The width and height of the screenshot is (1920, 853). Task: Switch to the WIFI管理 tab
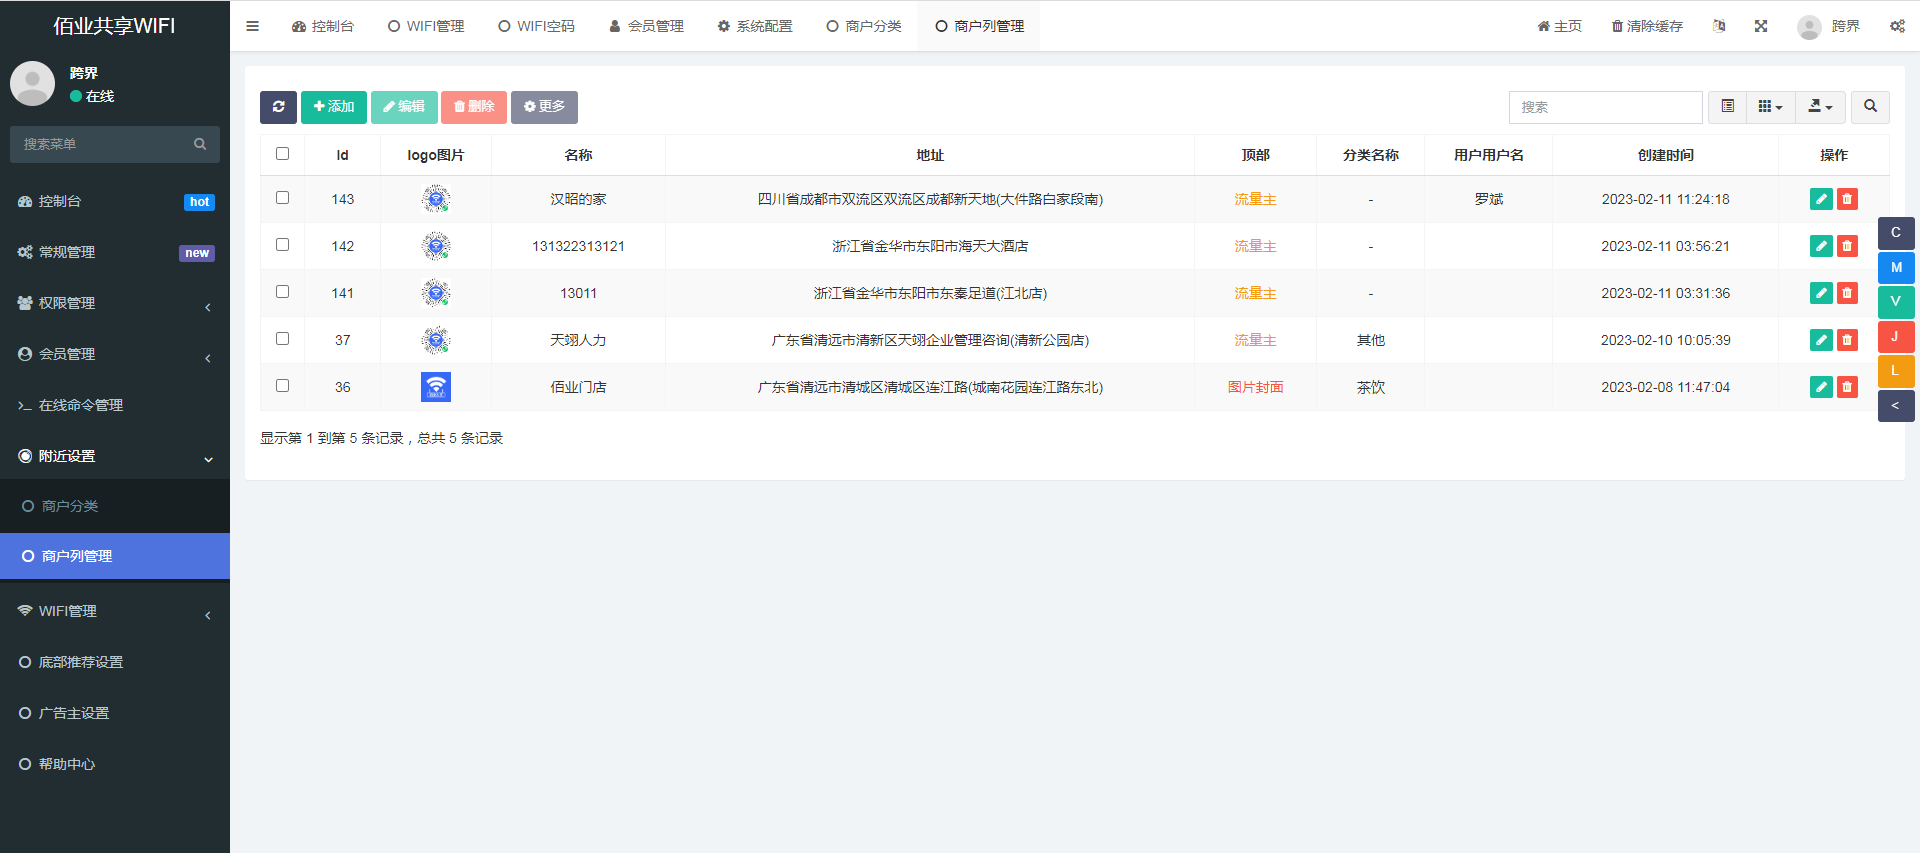pos(426,26)
